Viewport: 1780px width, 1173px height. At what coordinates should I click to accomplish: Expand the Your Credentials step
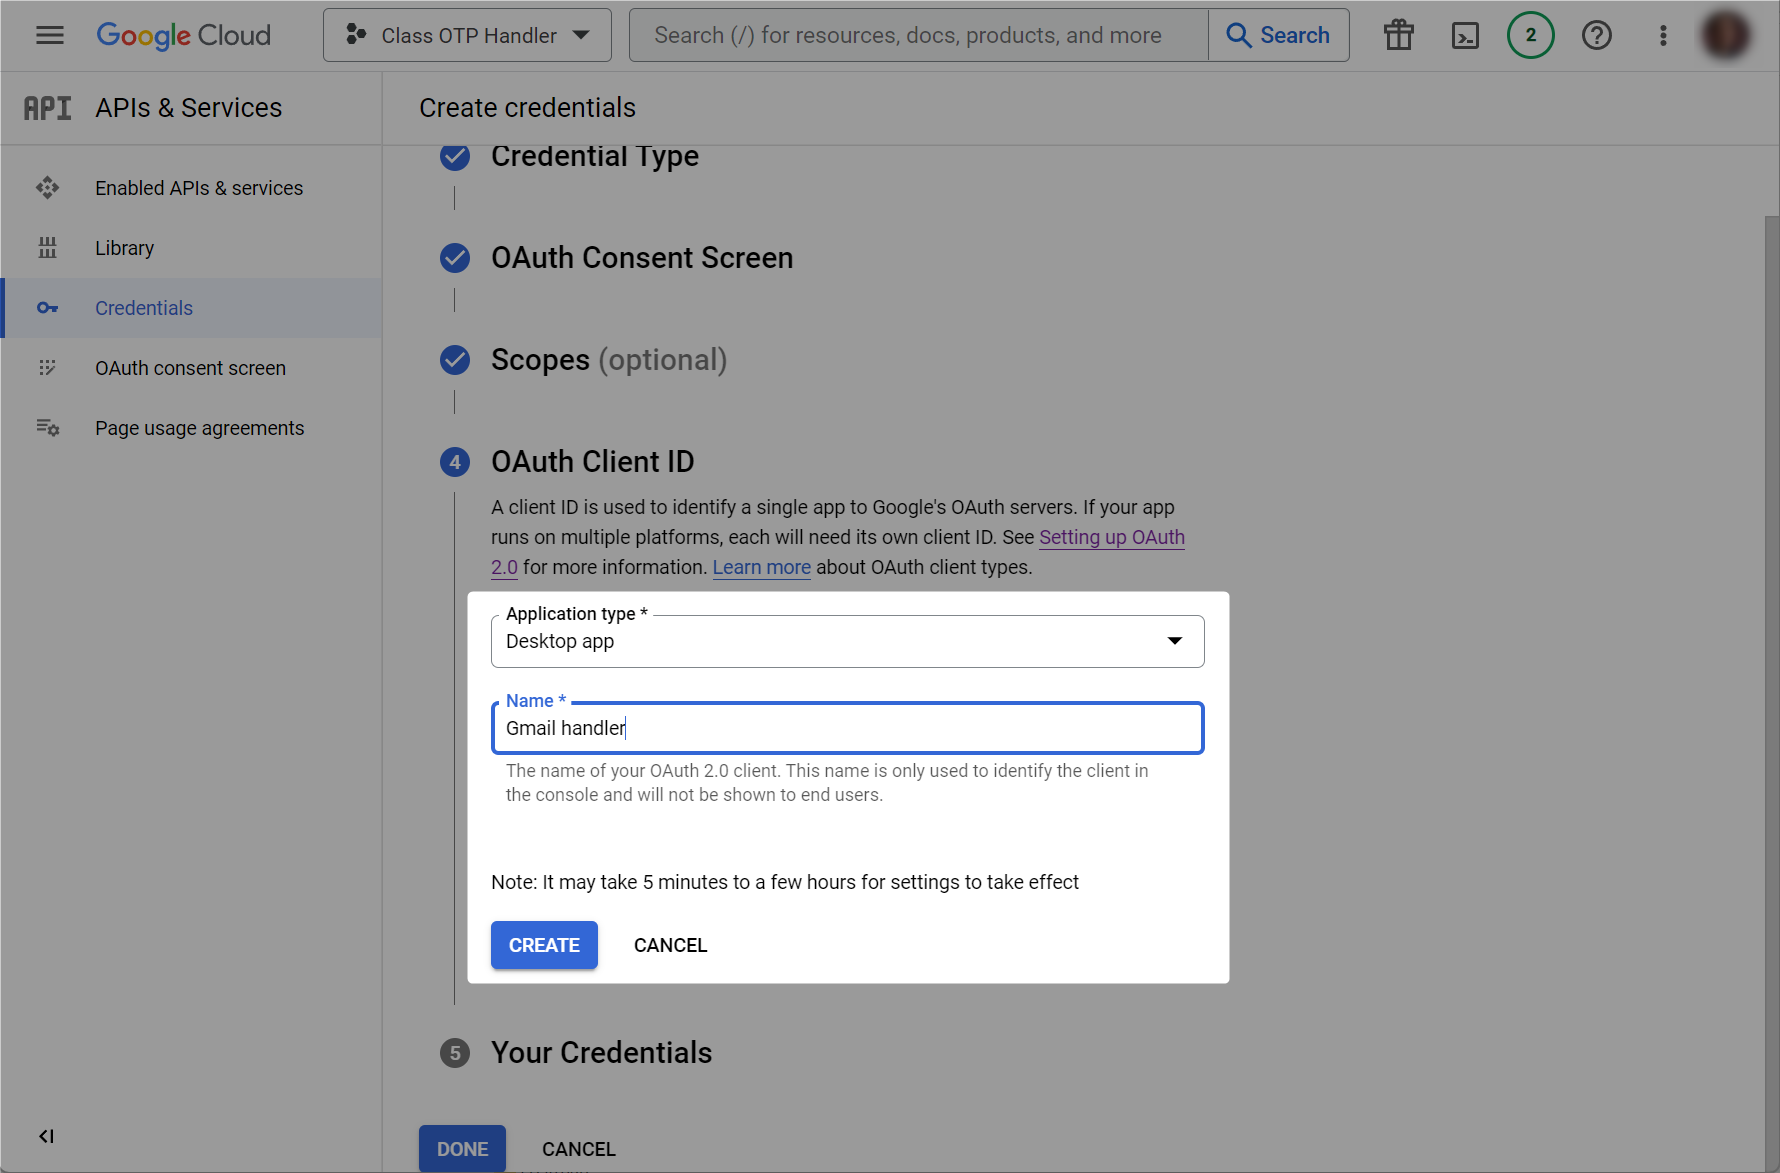[x=601, y=1053]
